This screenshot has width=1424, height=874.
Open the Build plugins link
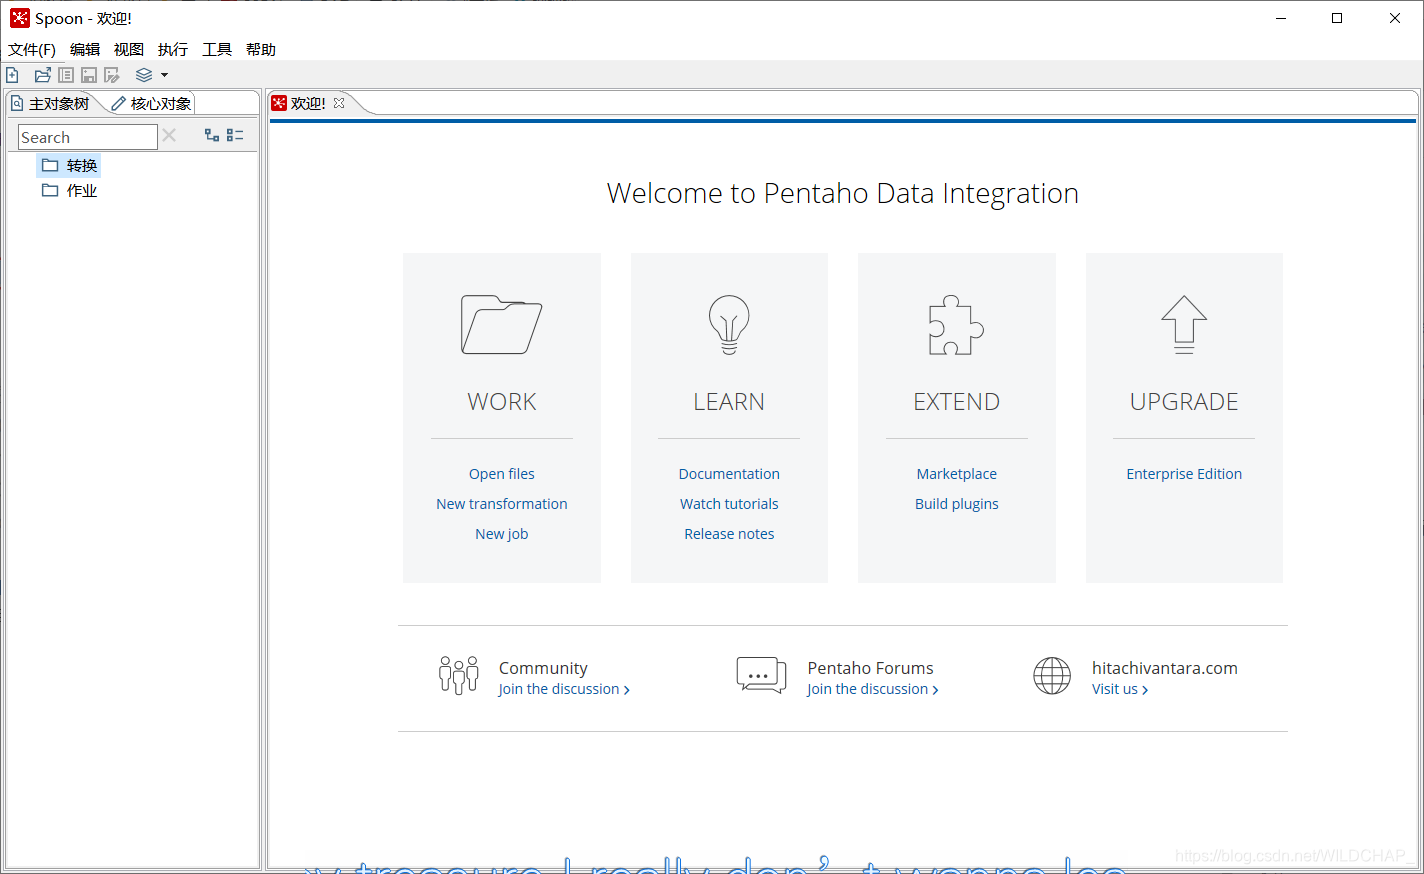point(957,504)
